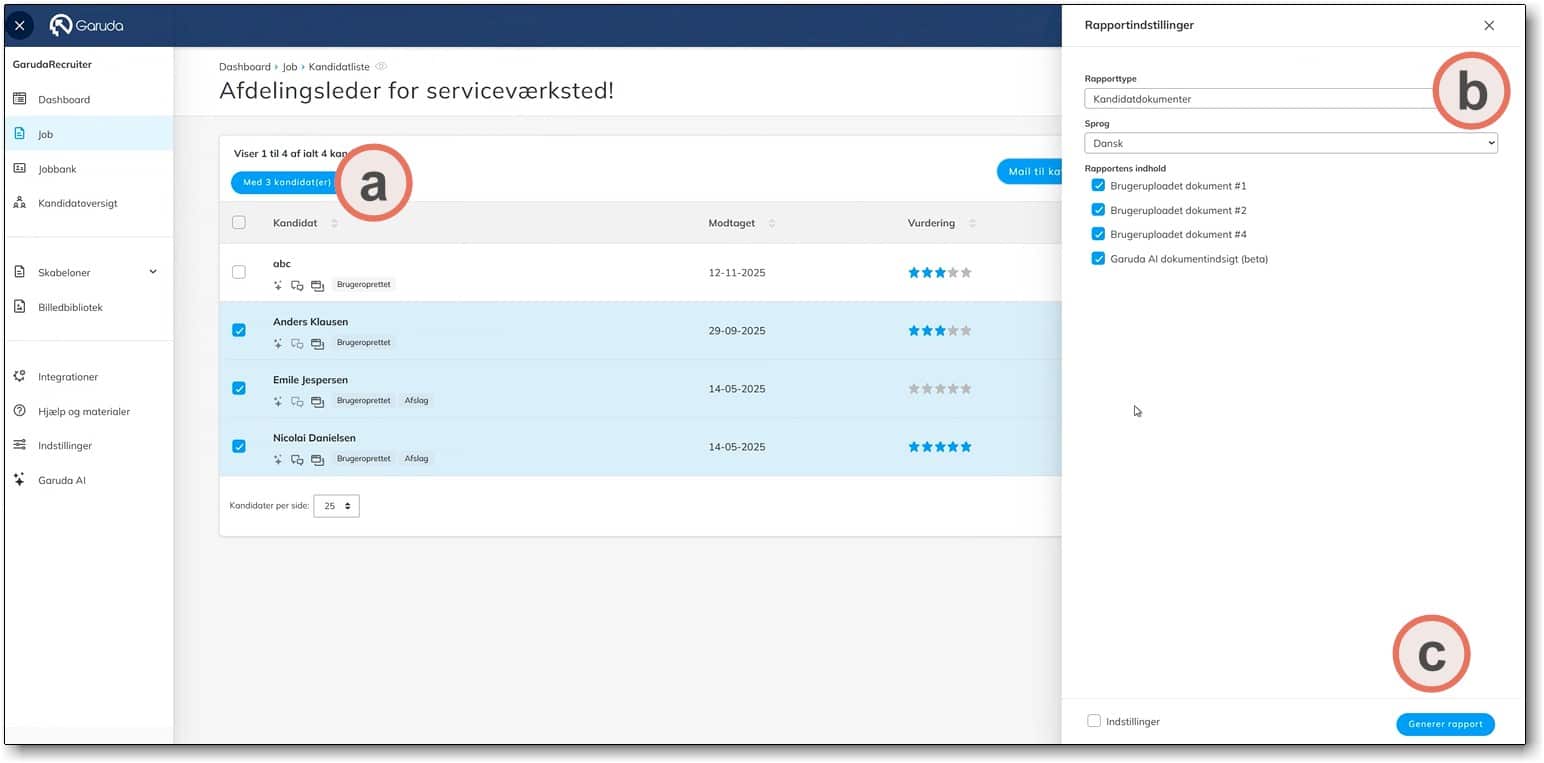
Task: Click documents icon under Nicolai Danielsen
Action: coord(317,459)
